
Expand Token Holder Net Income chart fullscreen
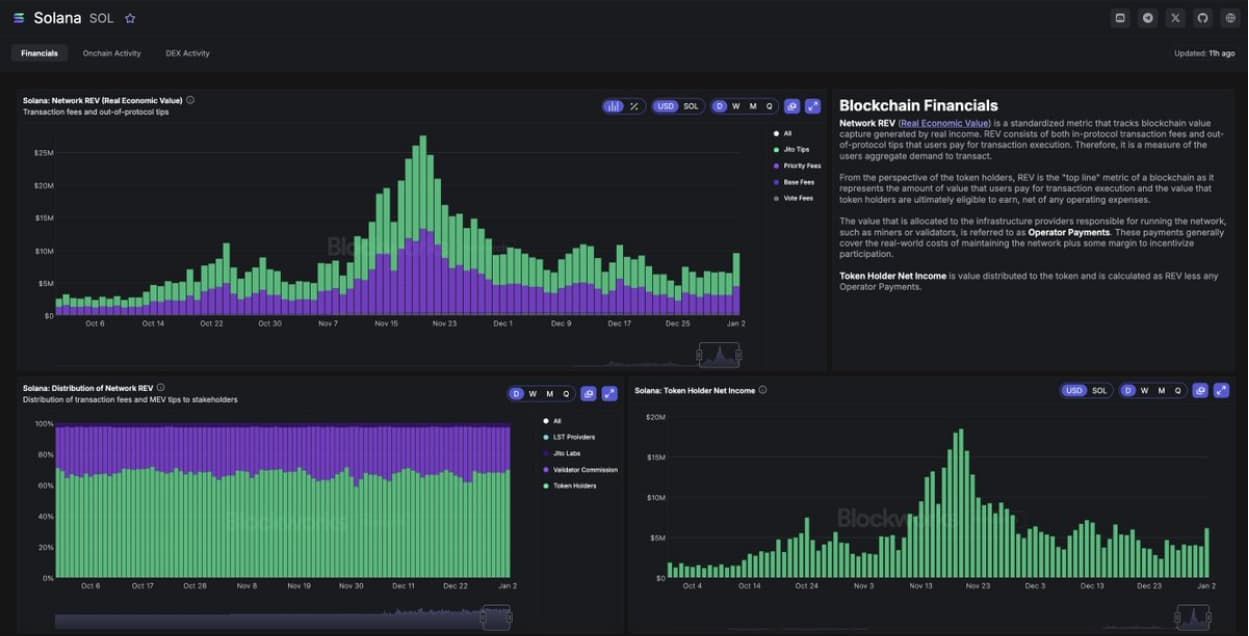coord(1221,390)
